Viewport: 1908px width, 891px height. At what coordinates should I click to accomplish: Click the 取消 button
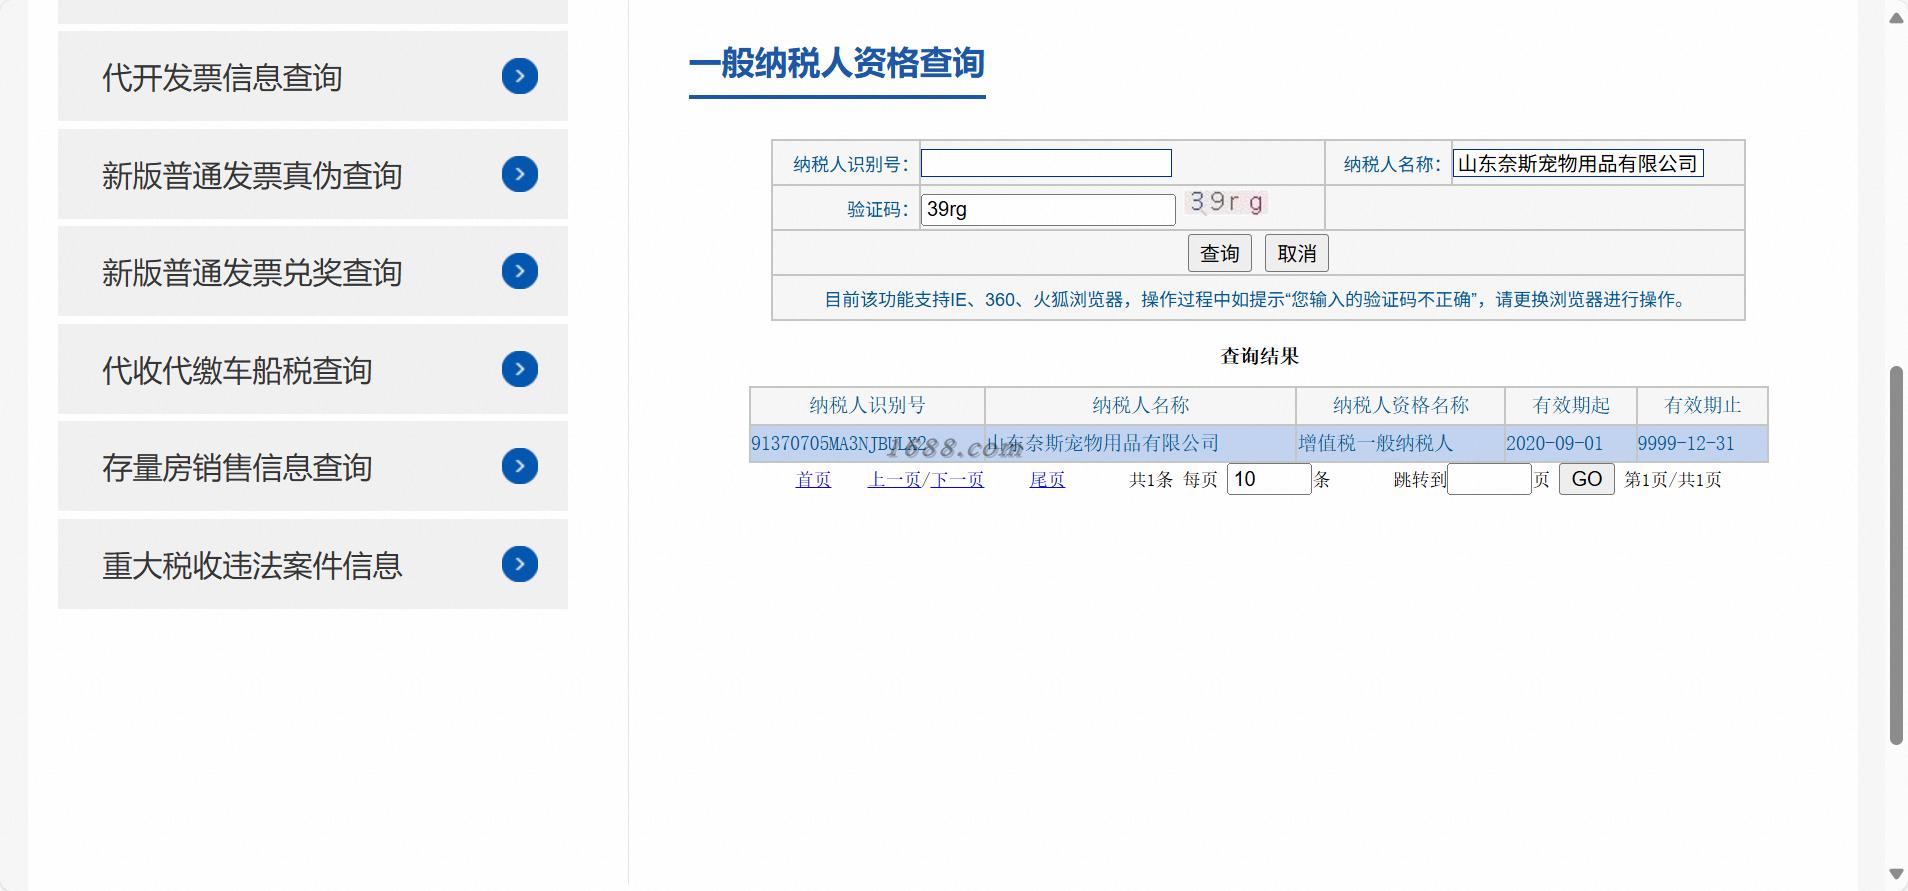click(1297, 253)
